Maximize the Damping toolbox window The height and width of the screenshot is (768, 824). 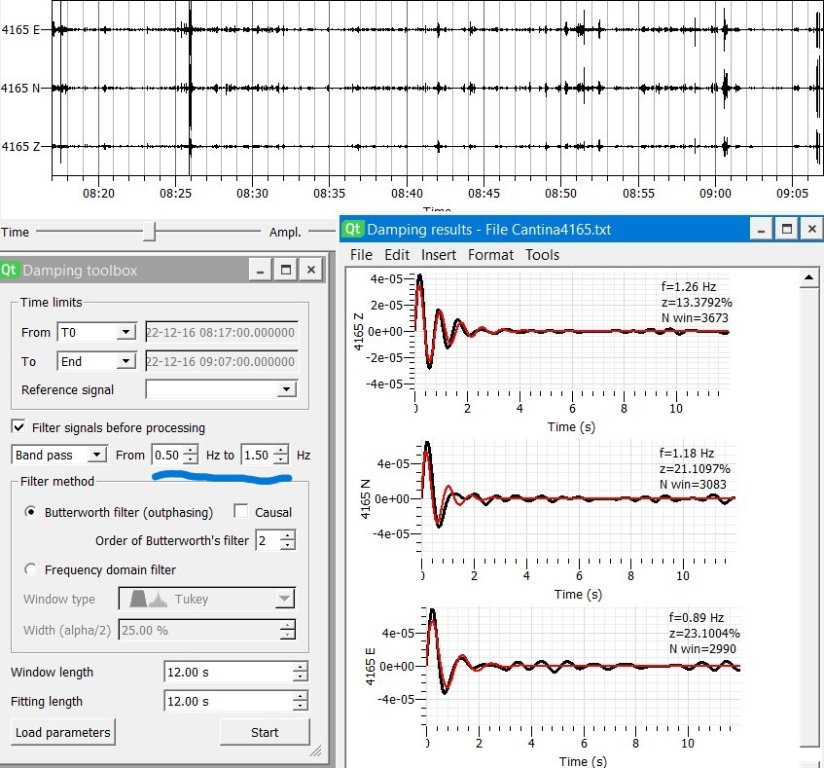286,270
